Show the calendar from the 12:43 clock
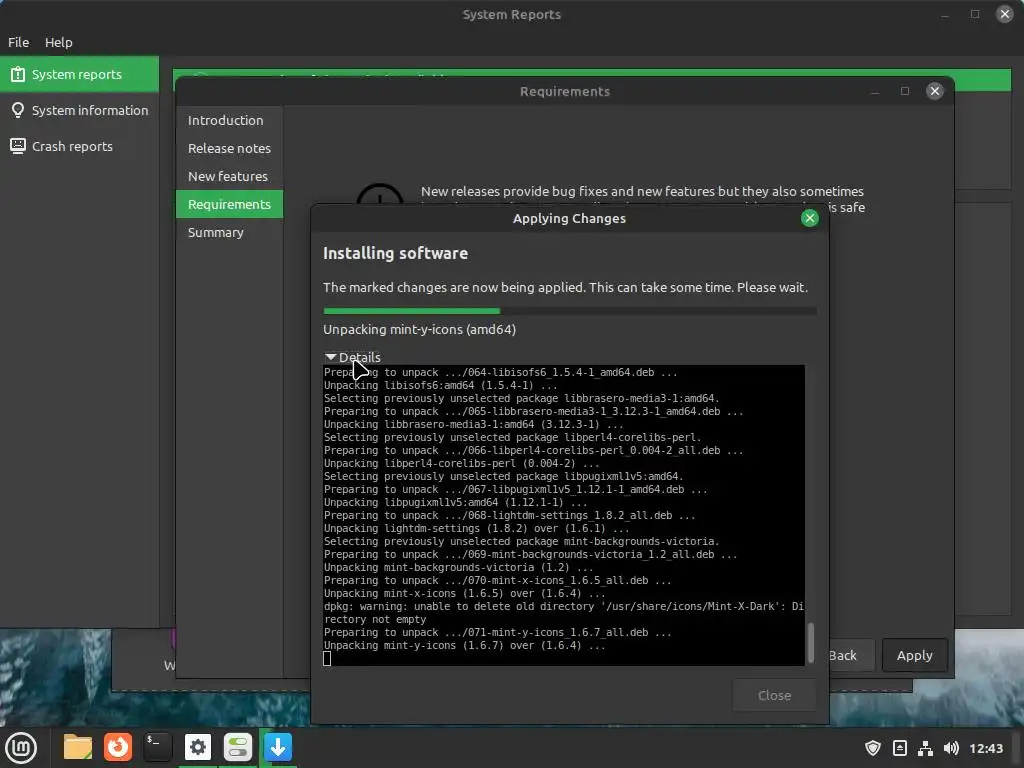The height and width of the screenshot is (768, 1024). tap(986, 748)
